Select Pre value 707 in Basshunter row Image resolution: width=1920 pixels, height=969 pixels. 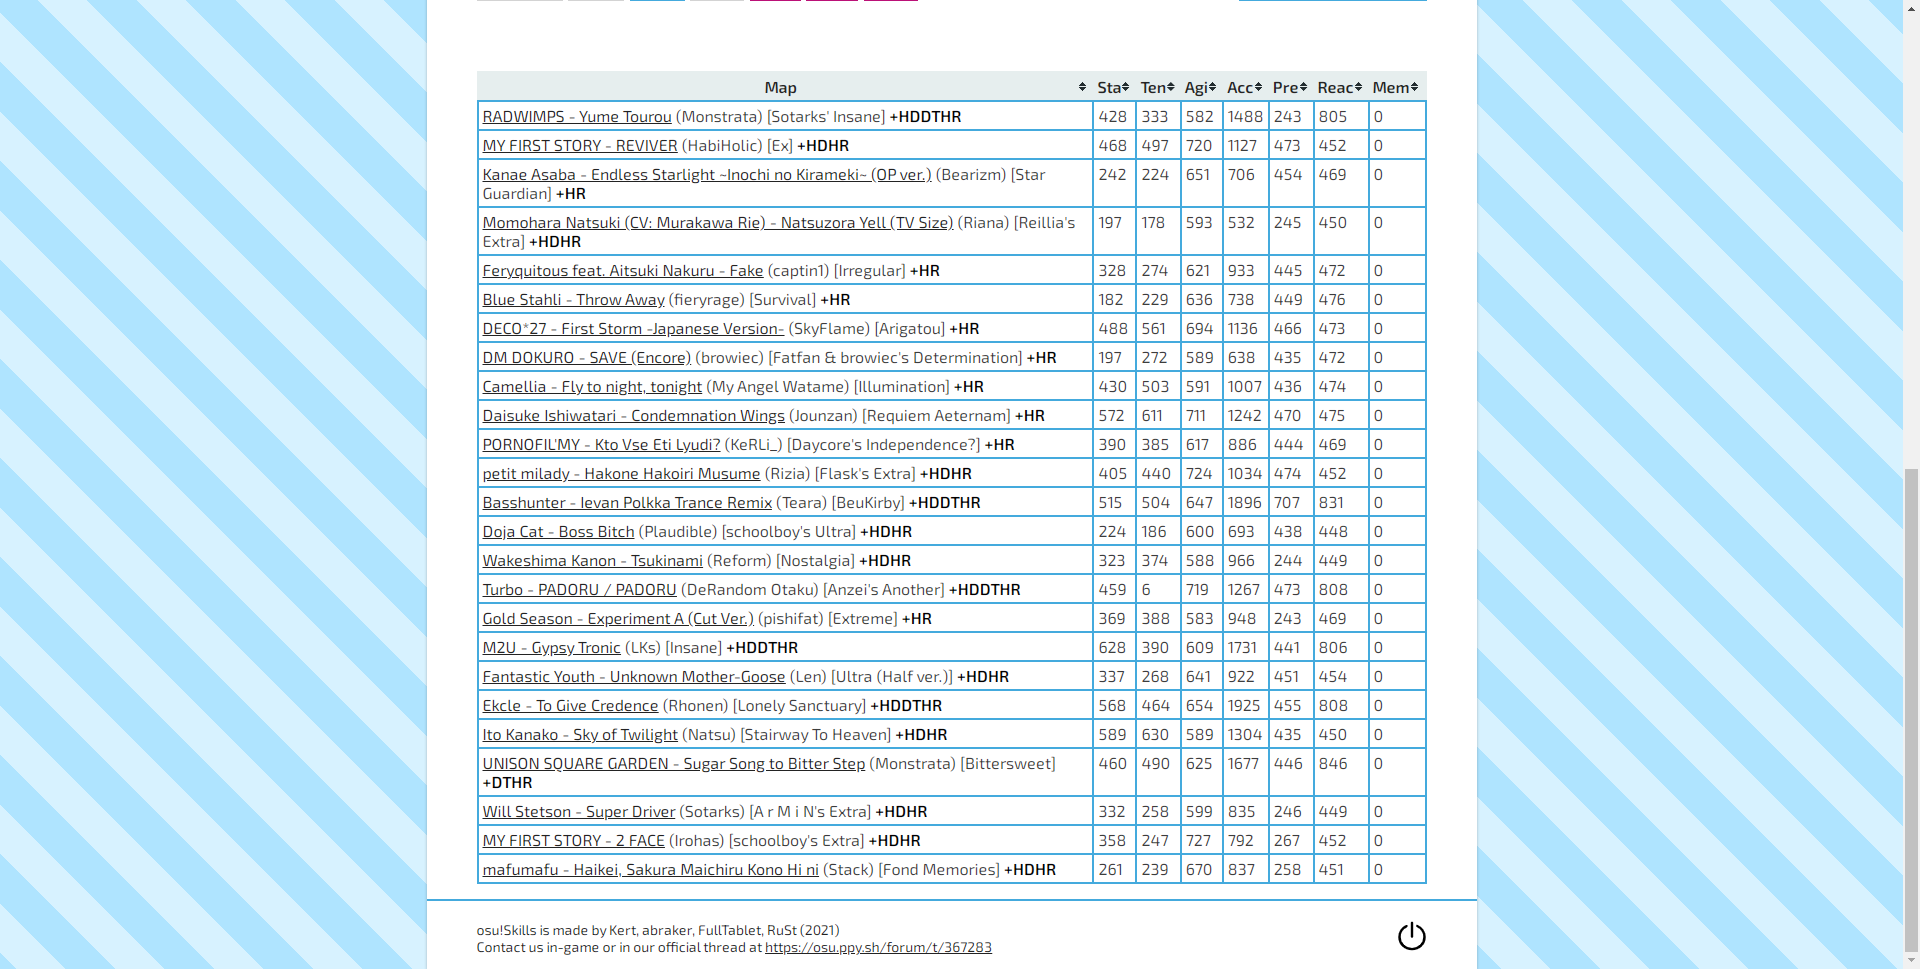1287,503
